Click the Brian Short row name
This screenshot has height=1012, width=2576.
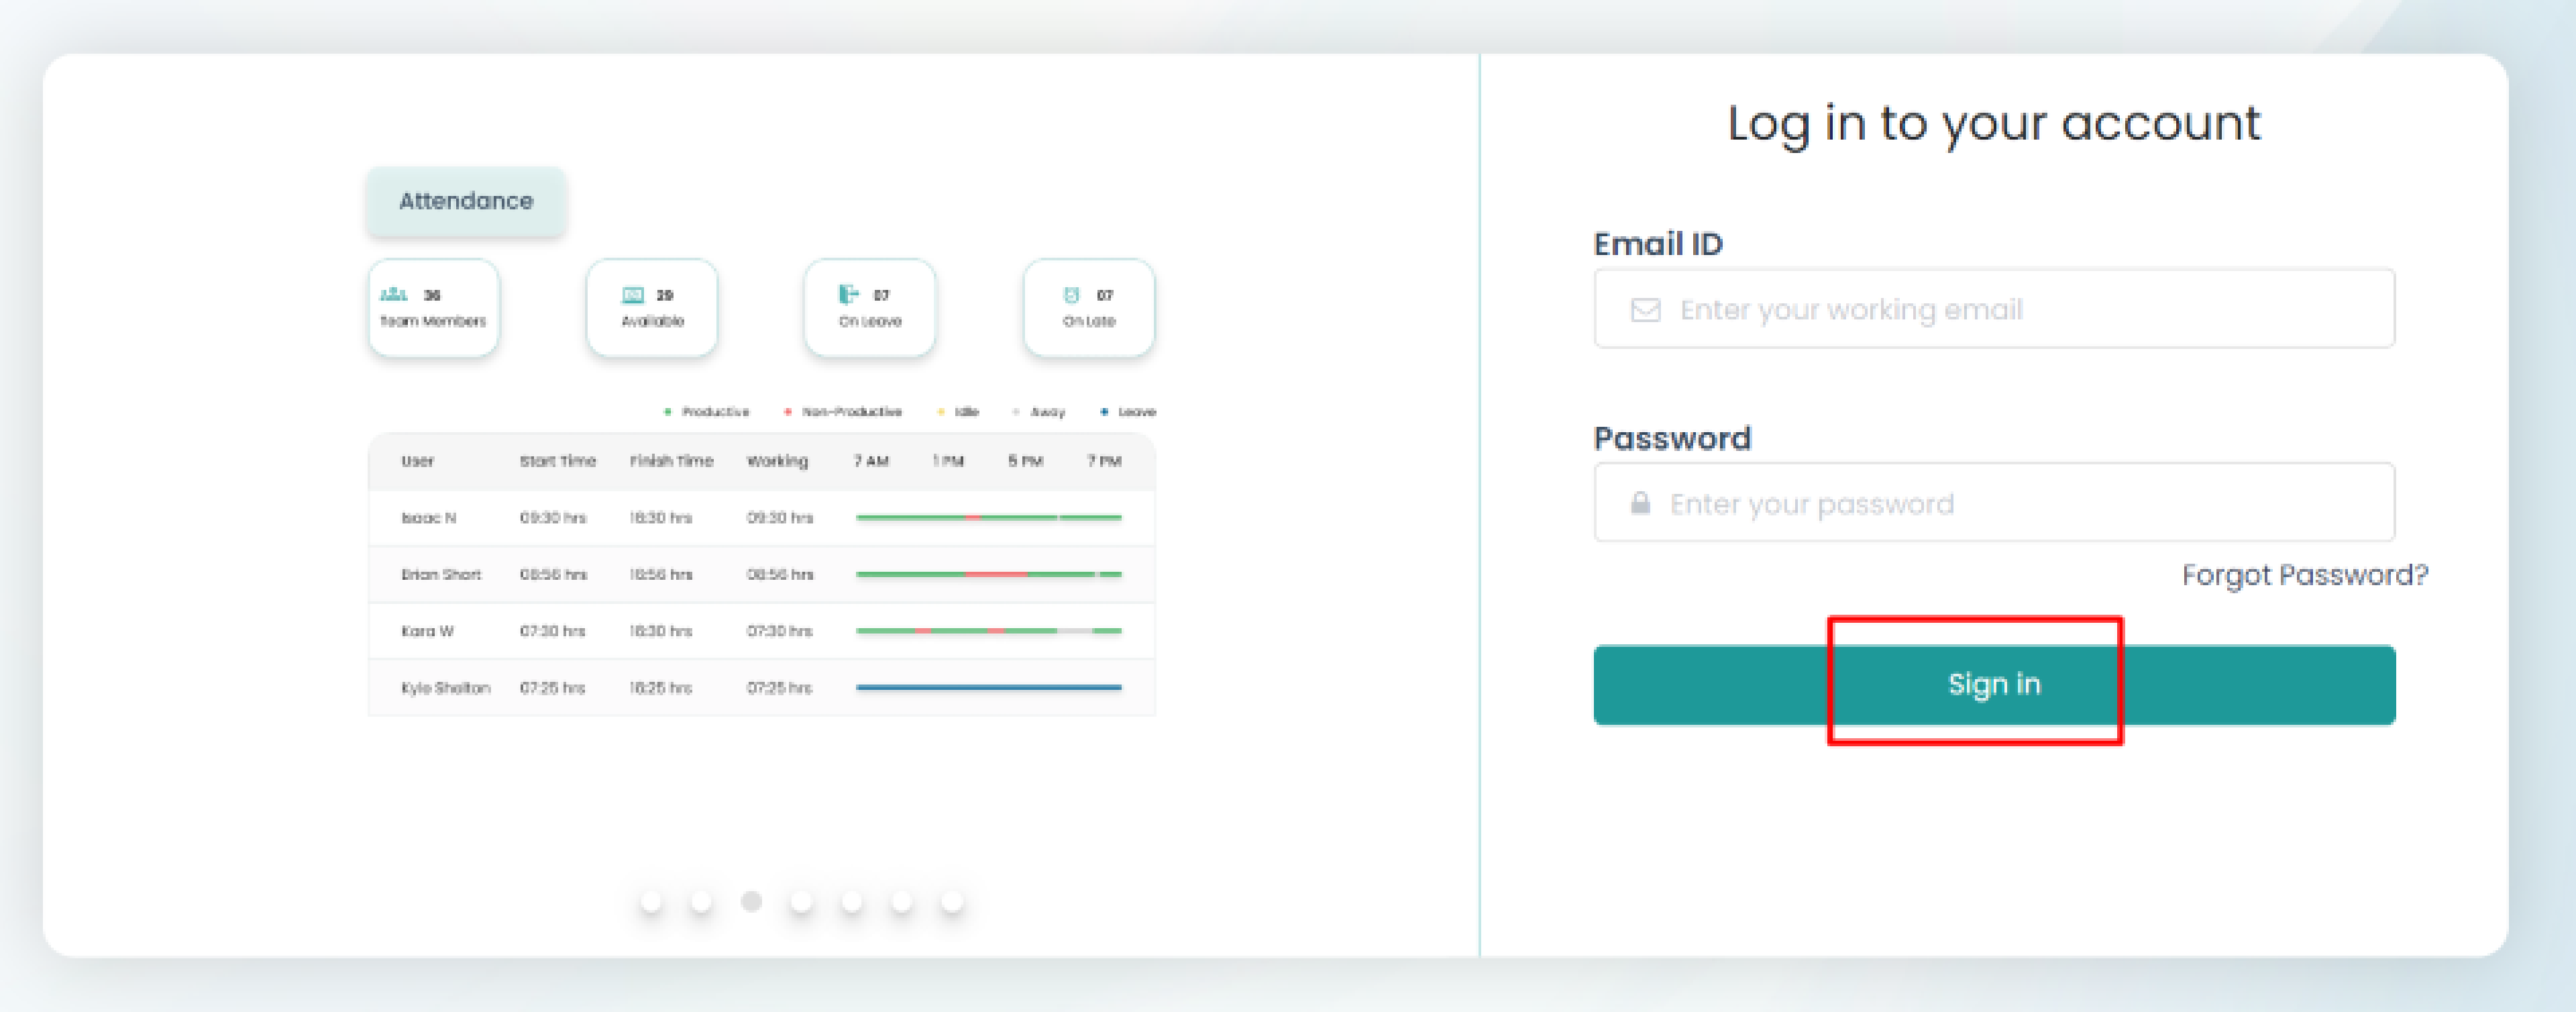(441, 575)
